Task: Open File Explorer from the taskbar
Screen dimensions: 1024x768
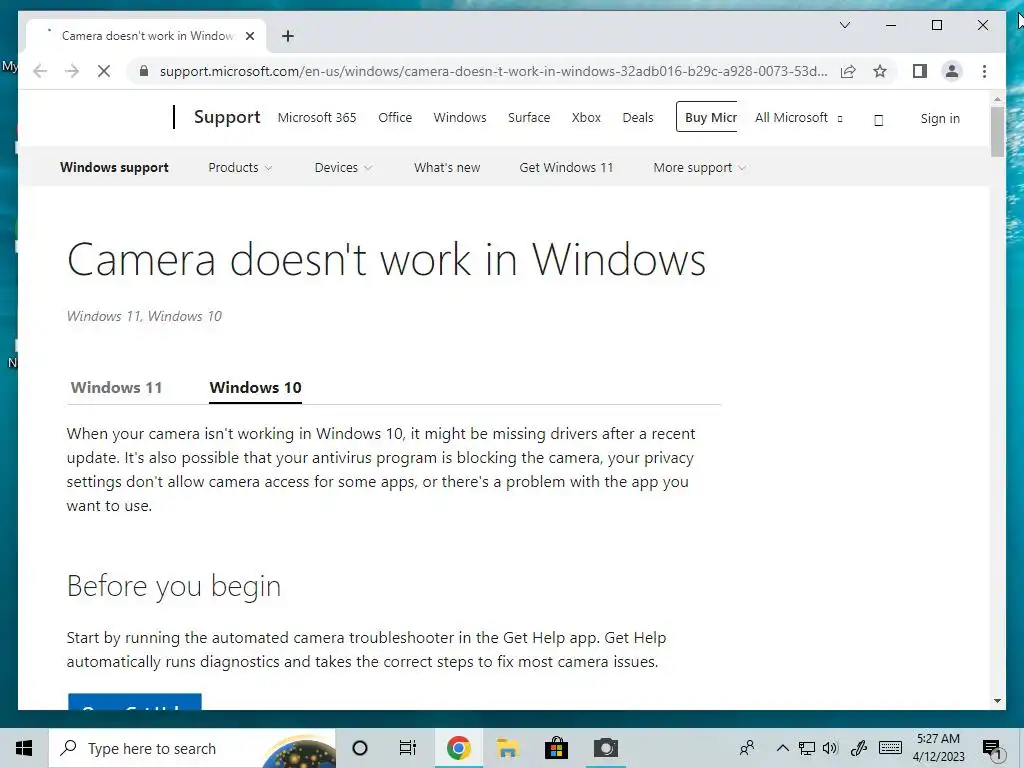Action: coord(507,748)
